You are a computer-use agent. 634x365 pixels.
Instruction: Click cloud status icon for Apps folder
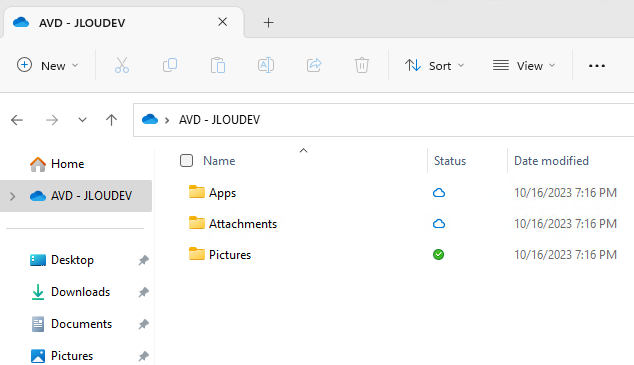click(439, 193)
